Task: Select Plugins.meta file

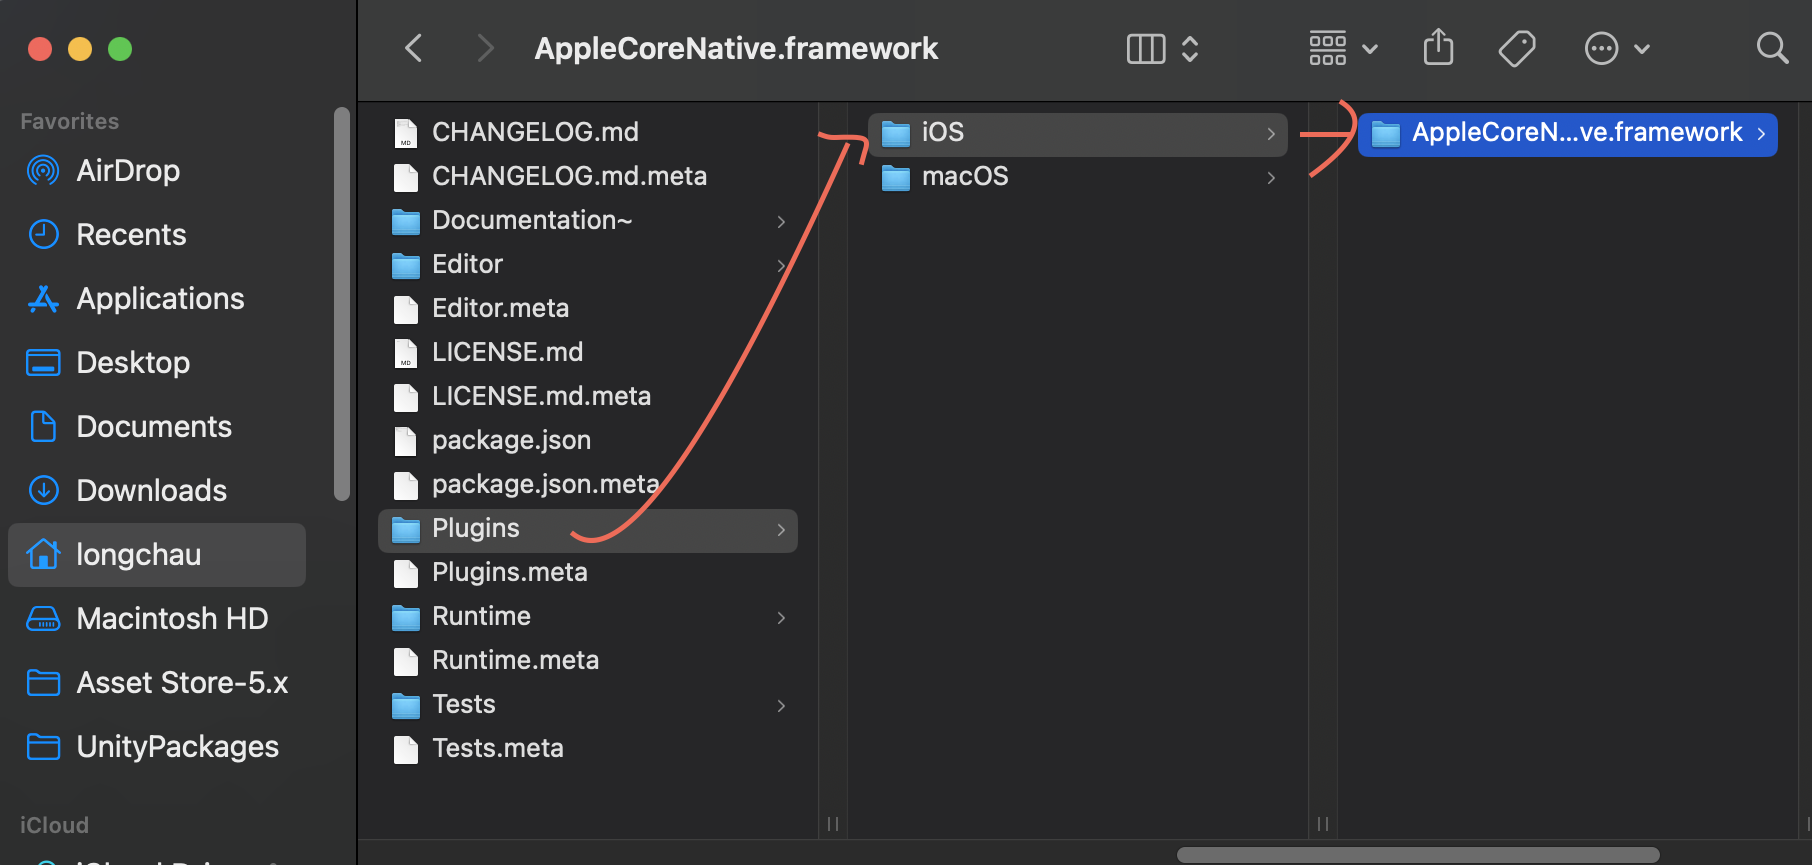Action: tap(588, 572)
